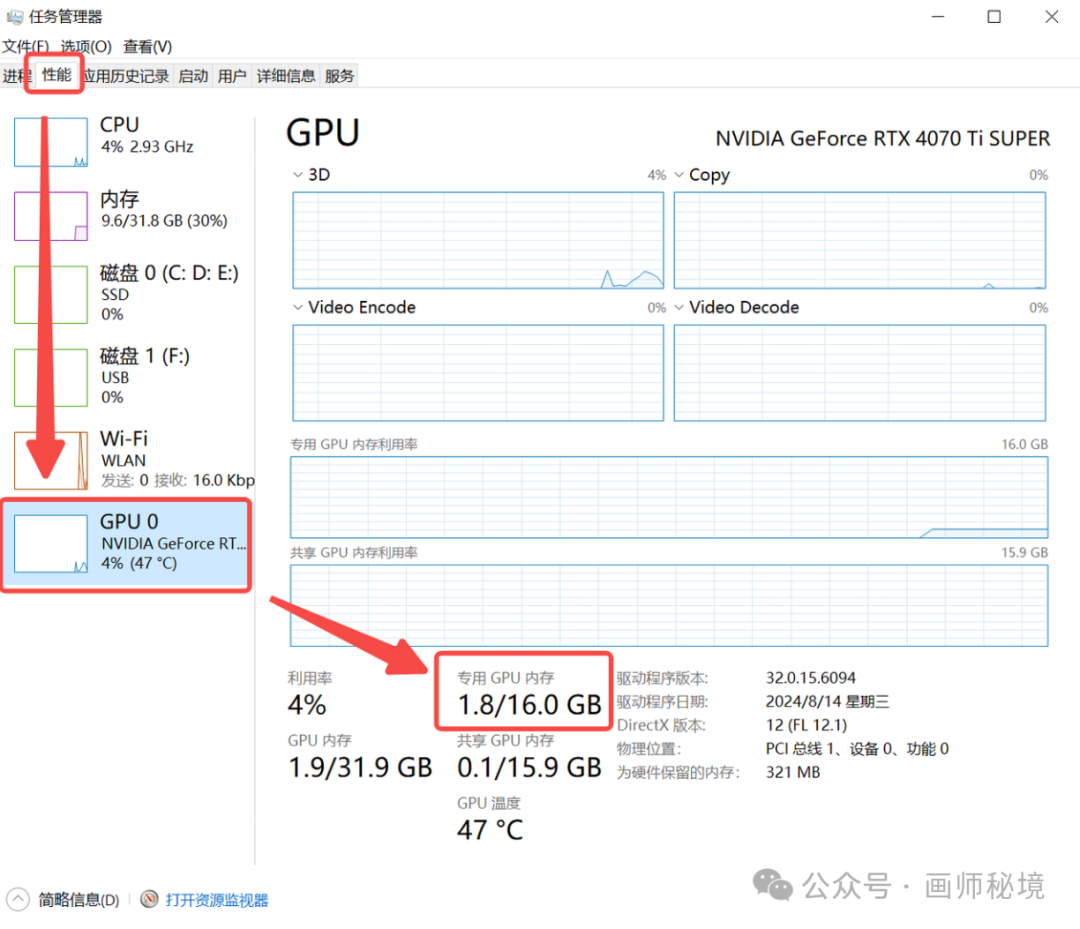
Task: Select the 磁盘 0 (C: D: E:) graph thumbnail
Action: [x=51, y=295]
